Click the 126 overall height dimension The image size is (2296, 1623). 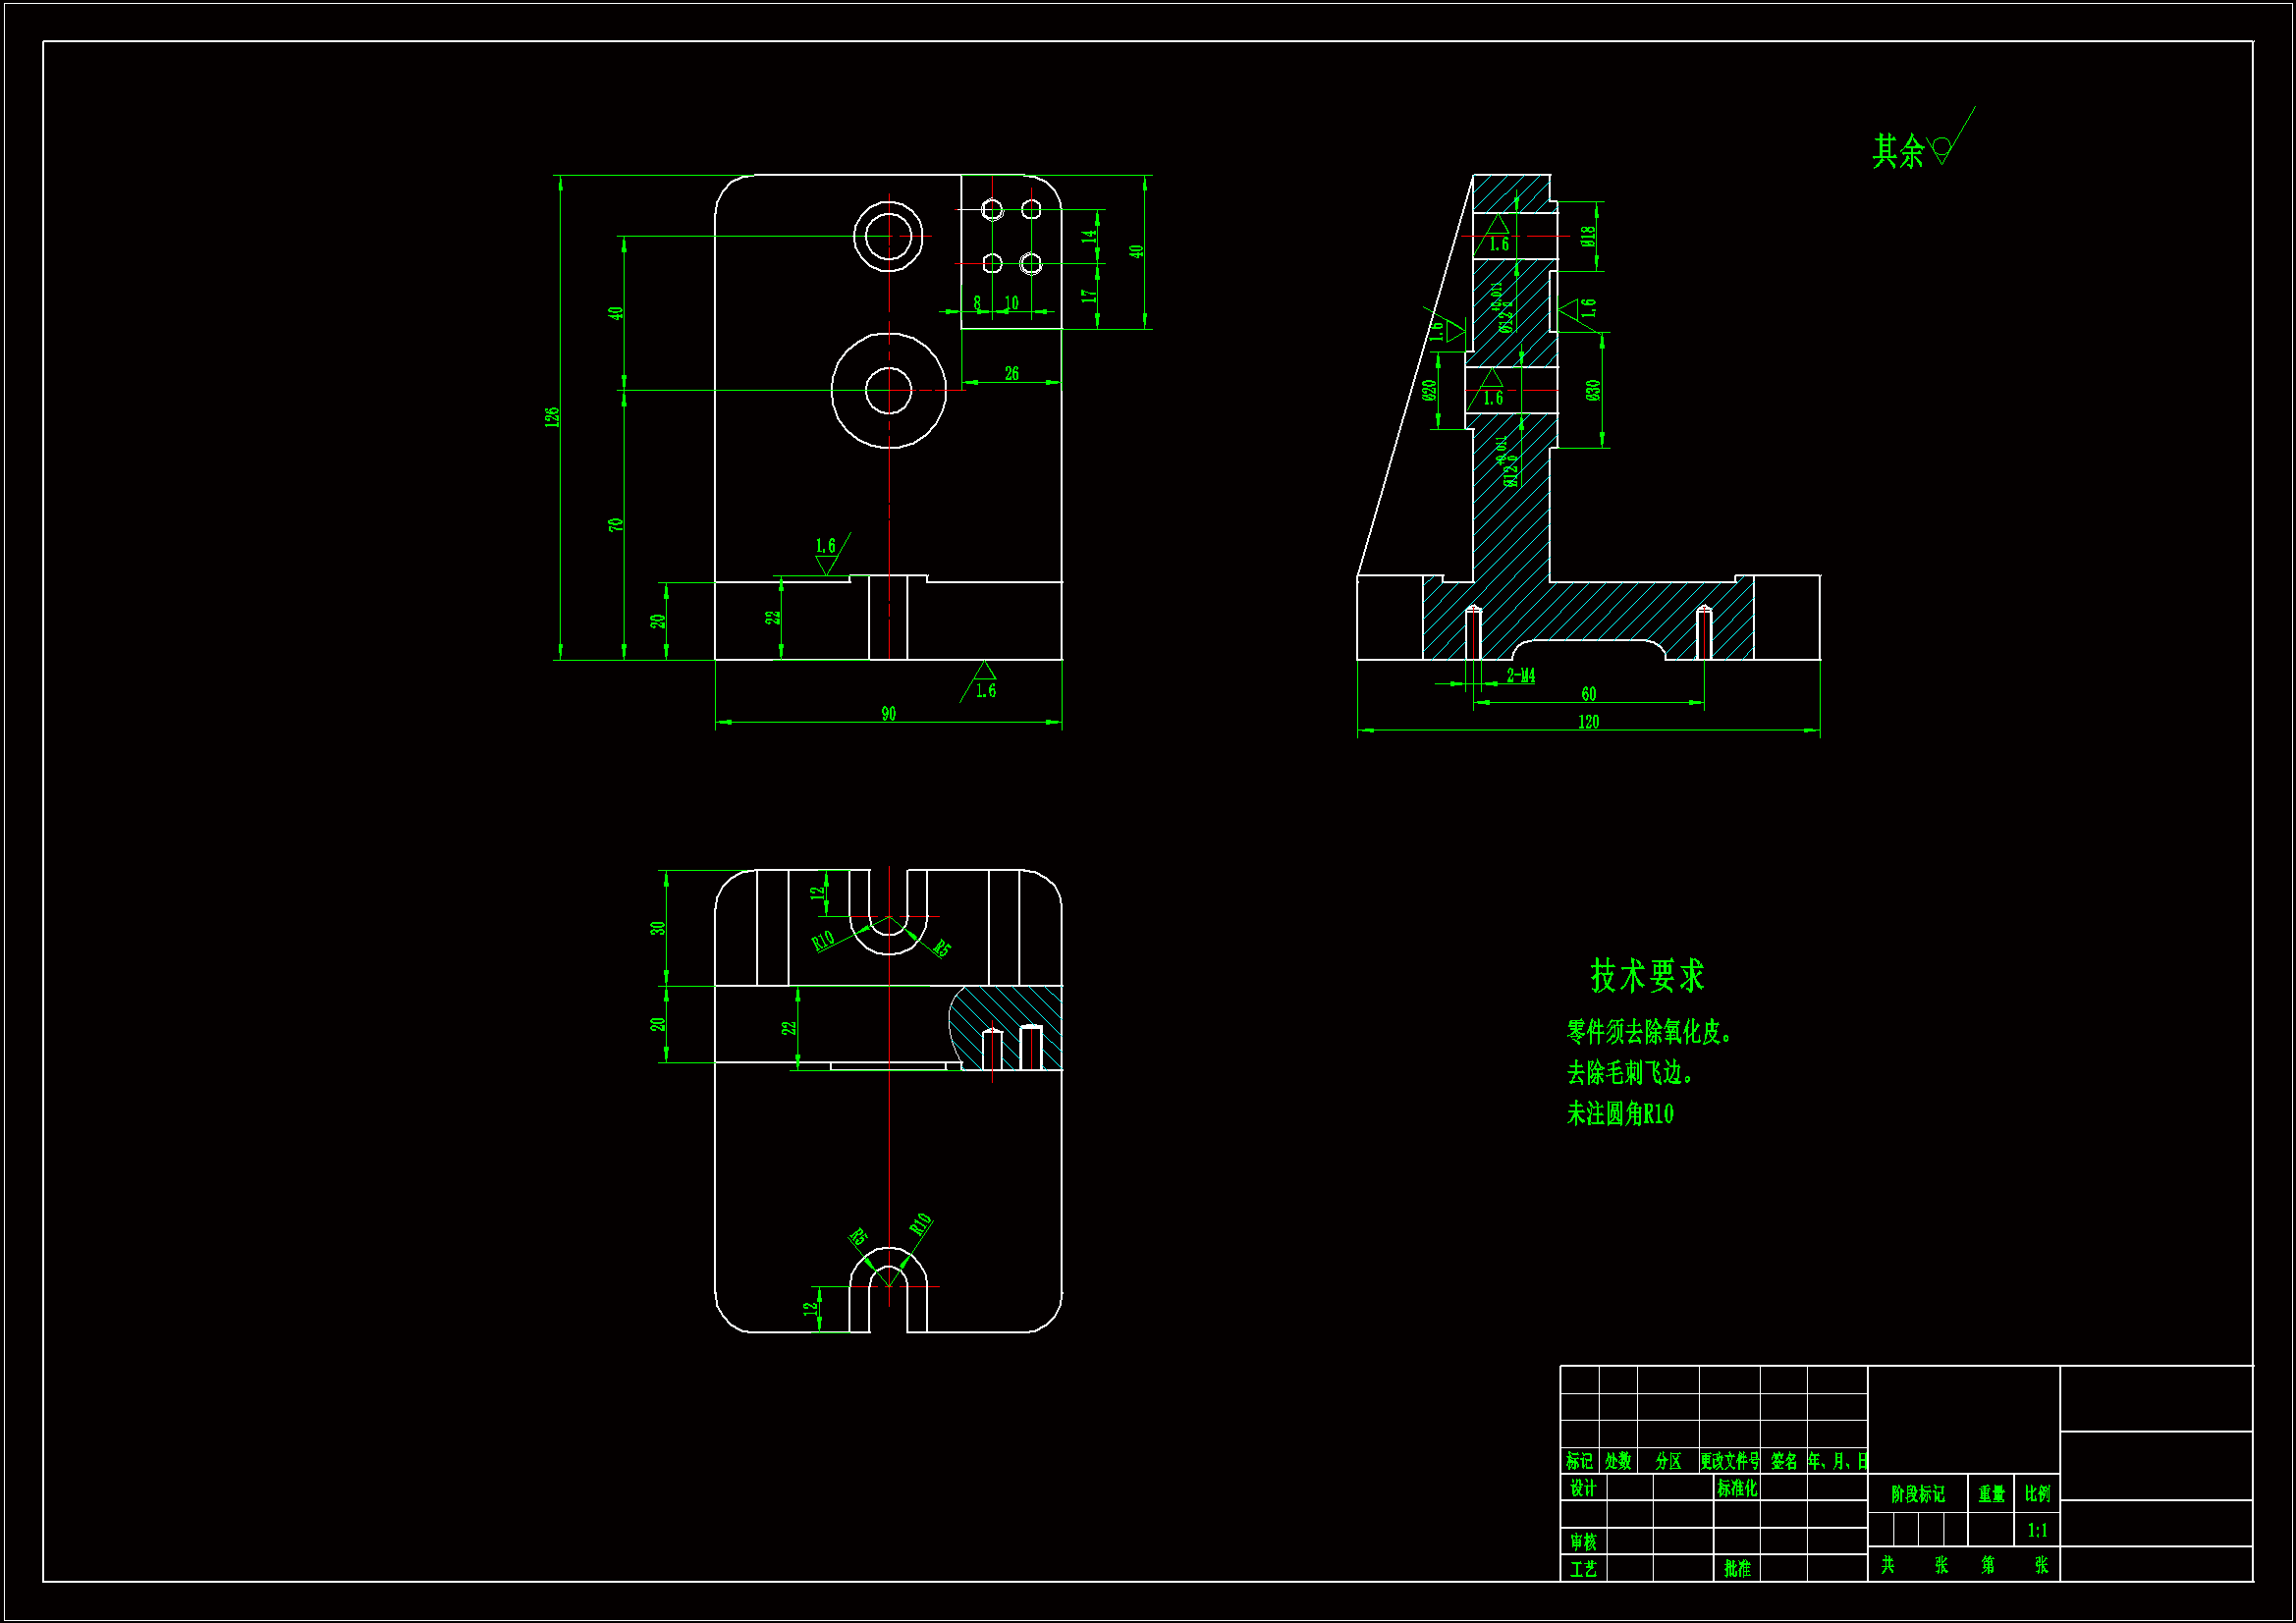click(552, 417)
